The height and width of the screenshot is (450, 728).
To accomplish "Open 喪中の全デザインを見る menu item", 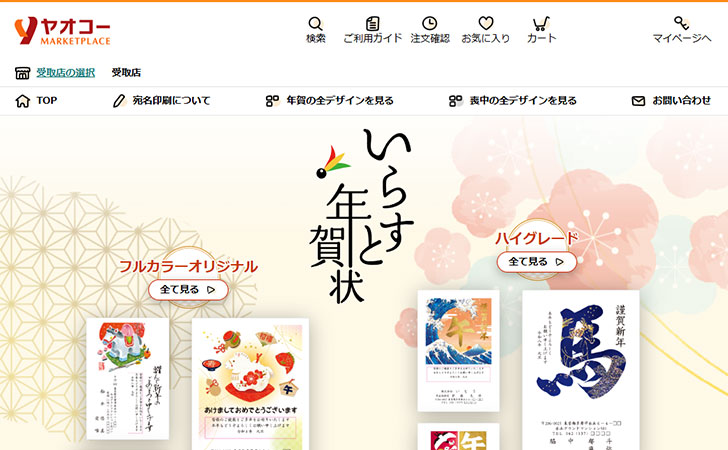I will (x=513, y=101).
